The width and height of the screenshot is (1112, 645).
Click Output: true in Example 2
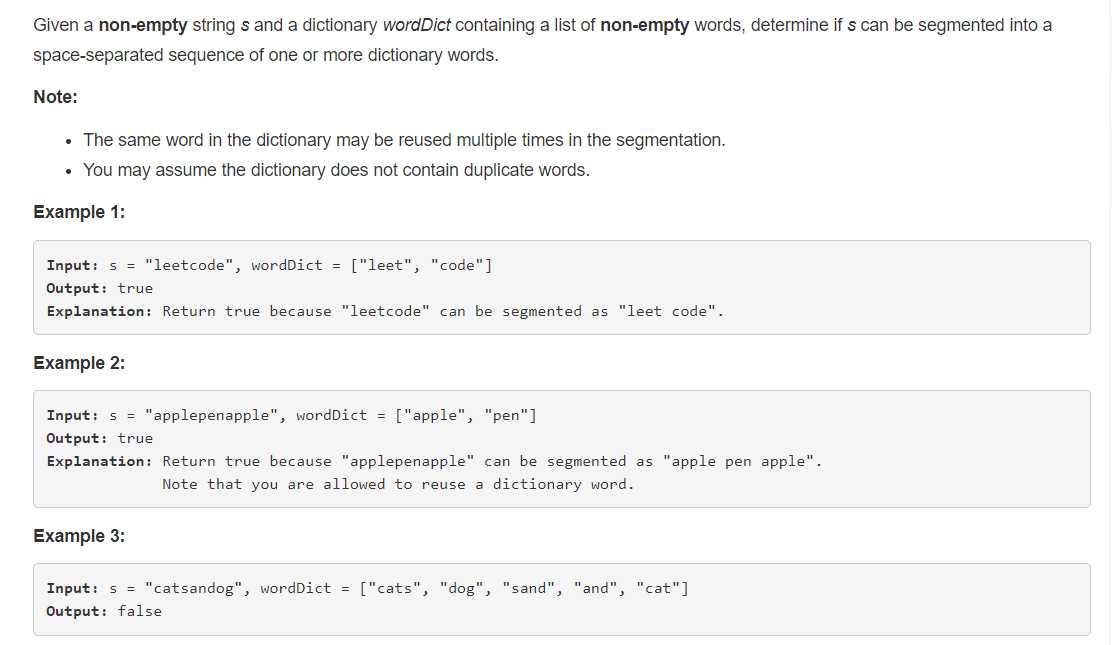point(100,439)
